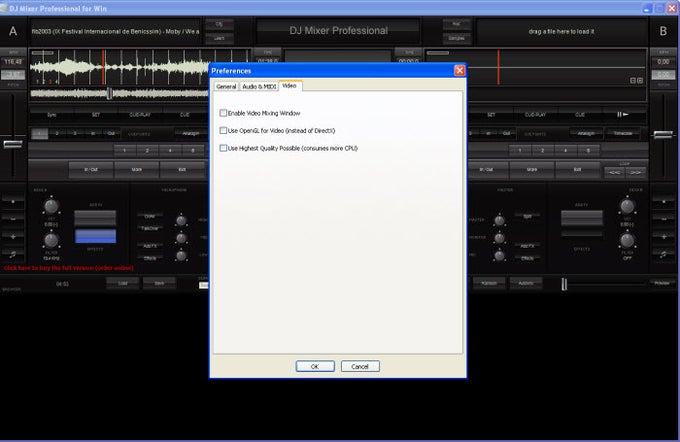Click deck A Add FX button

(x=150, y=246)
